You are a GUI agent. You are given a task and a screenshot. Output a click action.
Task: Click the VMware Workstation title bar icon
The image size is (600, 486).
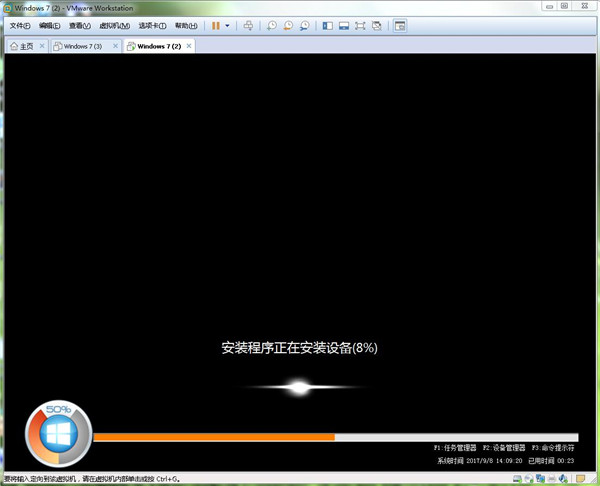pyautogui.click(x=7, y=8)
